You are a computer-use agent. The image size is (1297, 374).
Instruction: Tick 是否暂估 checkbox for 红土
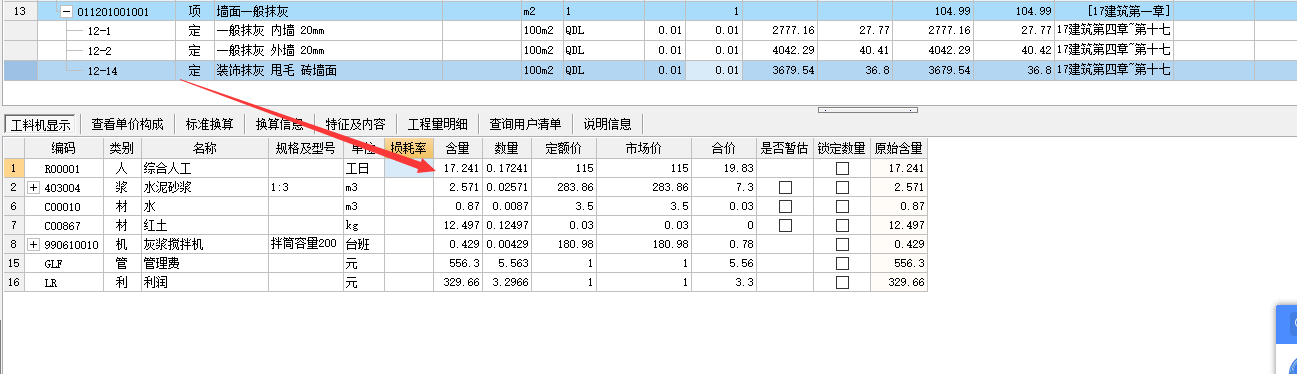[x=785, y=226]
